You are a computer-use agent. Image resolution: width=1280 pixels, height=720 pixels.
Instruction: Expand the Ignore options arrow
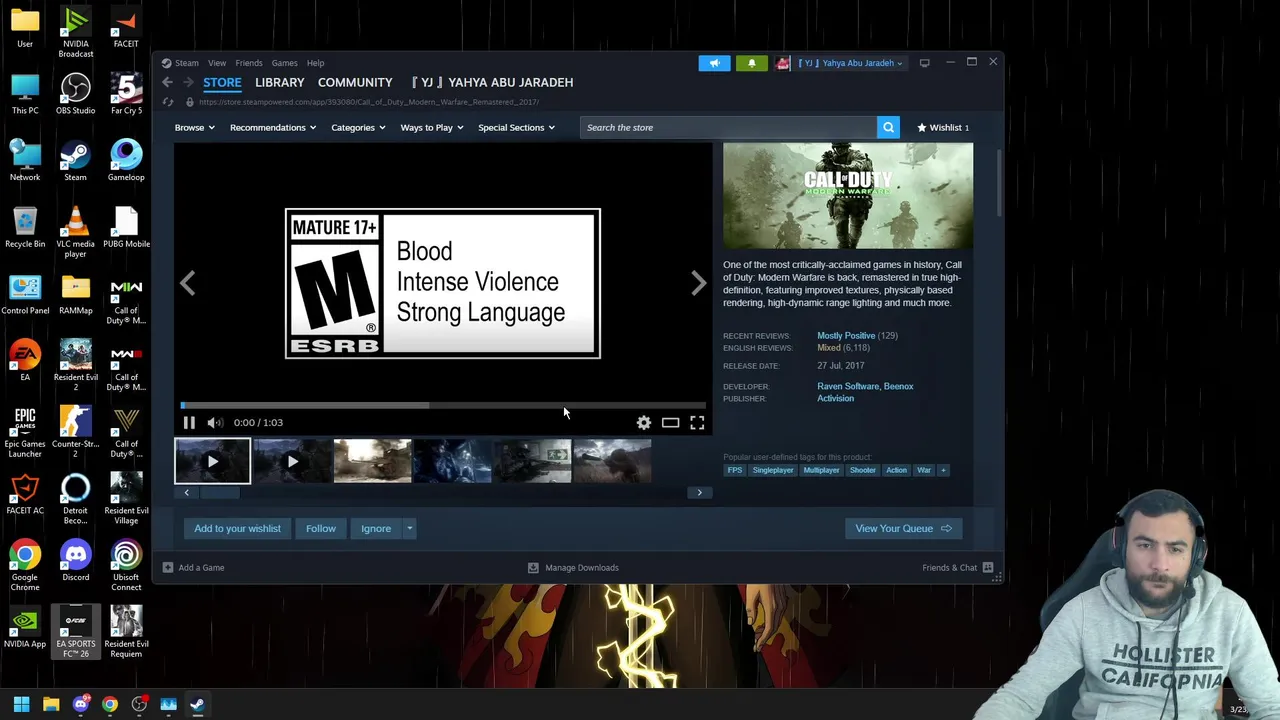(x=409, y=528)
